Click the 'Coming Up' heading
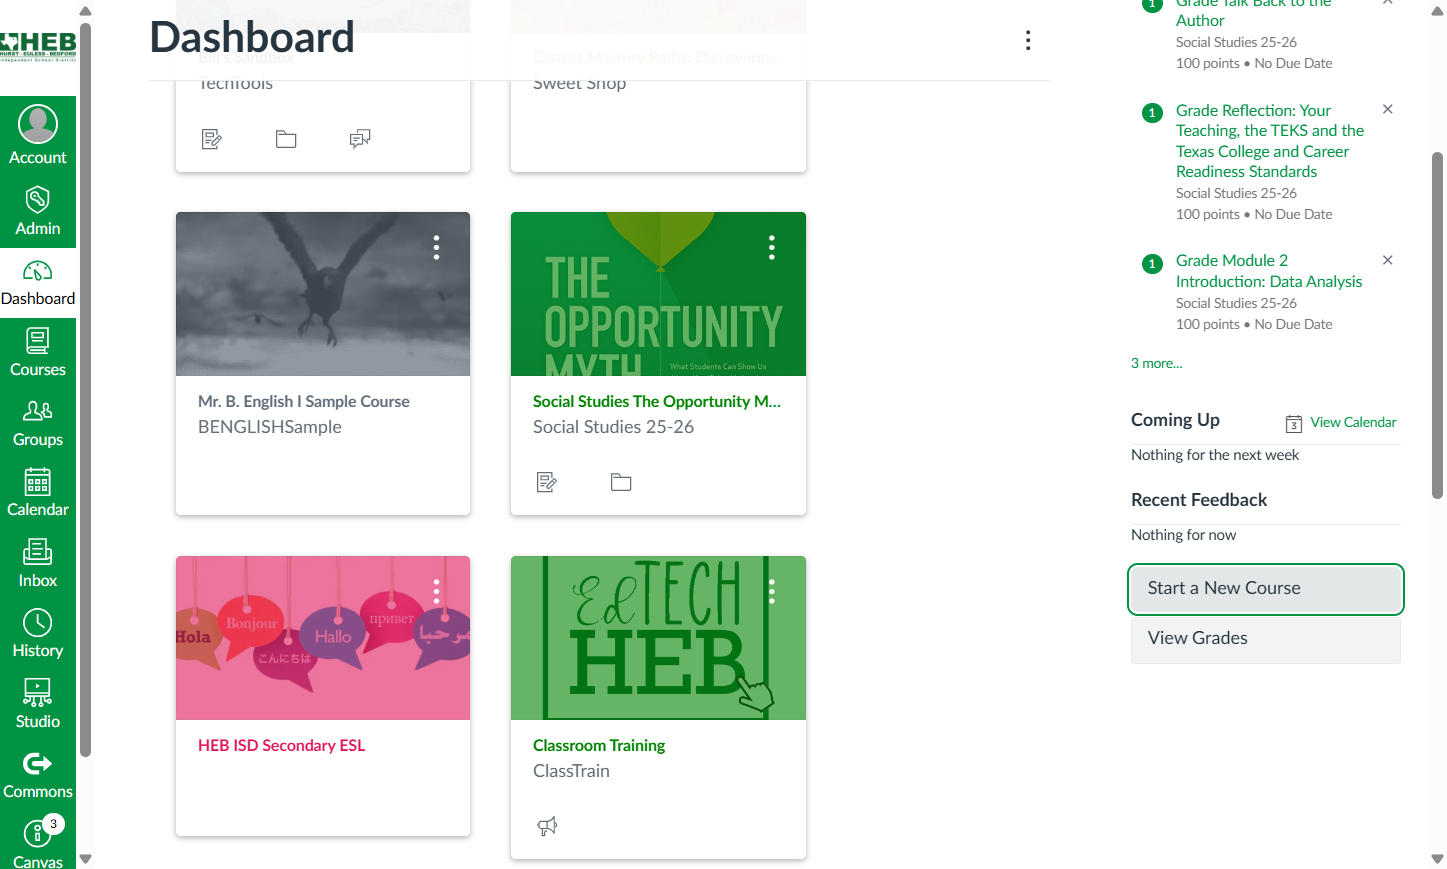The height and width of the screenshot is (869, 1447). pyautogui.click(x=1175, y=420)
